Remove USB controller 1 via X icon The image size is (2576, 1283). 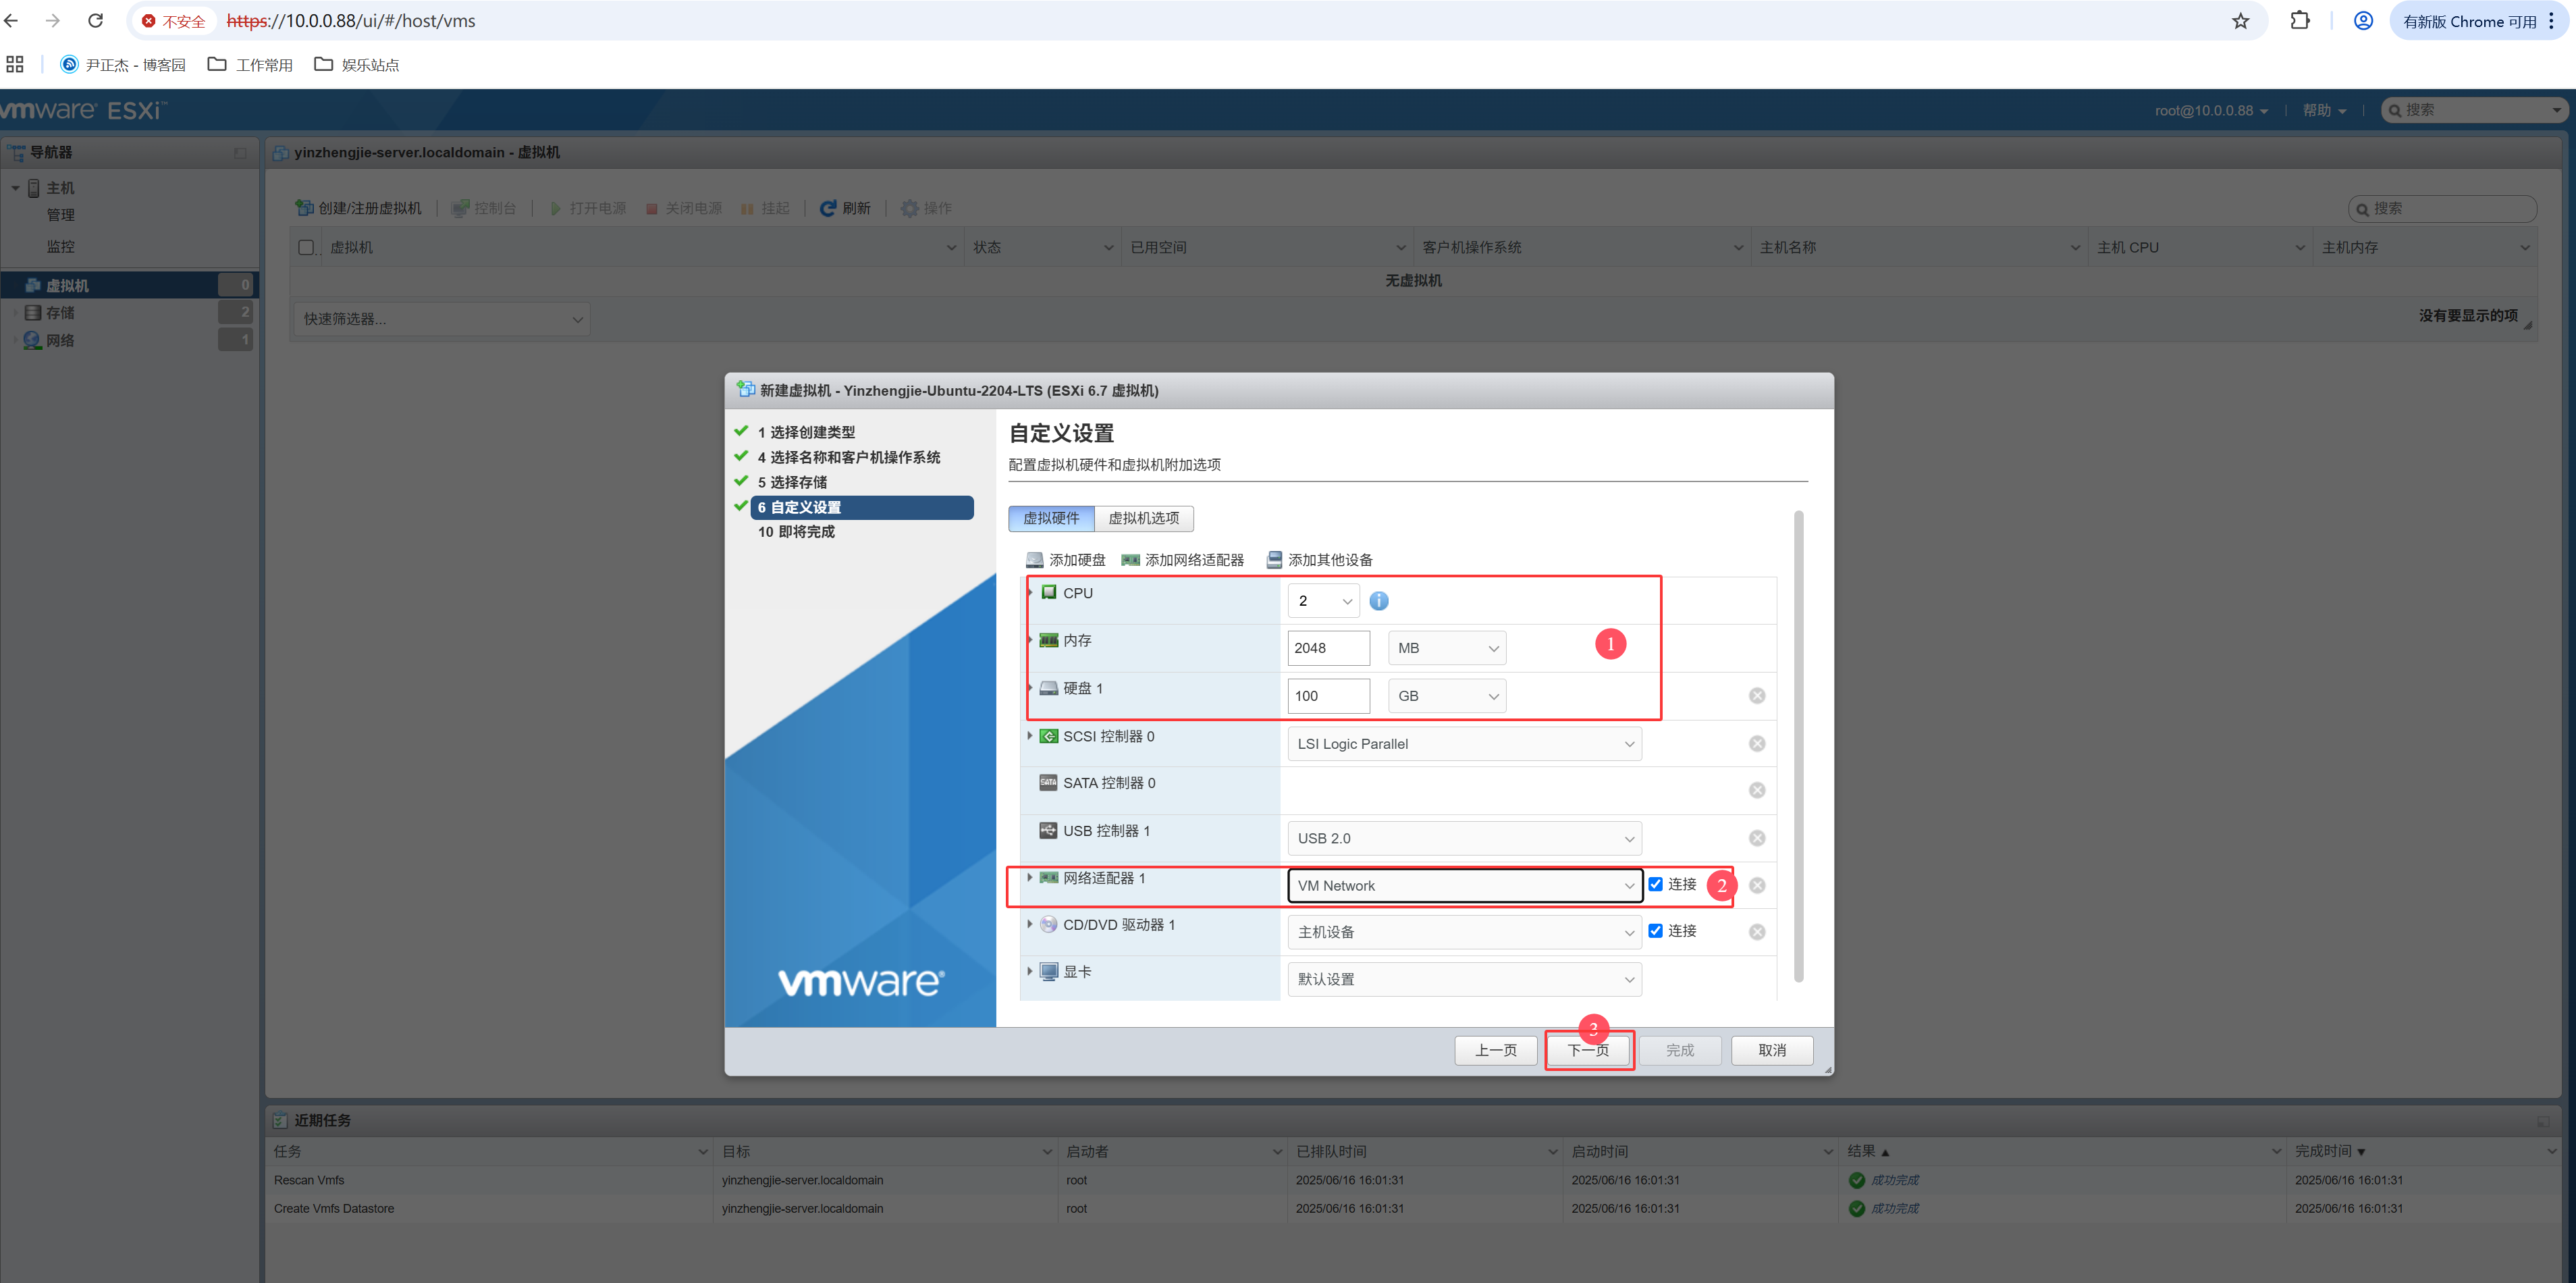coord(1756,838)
